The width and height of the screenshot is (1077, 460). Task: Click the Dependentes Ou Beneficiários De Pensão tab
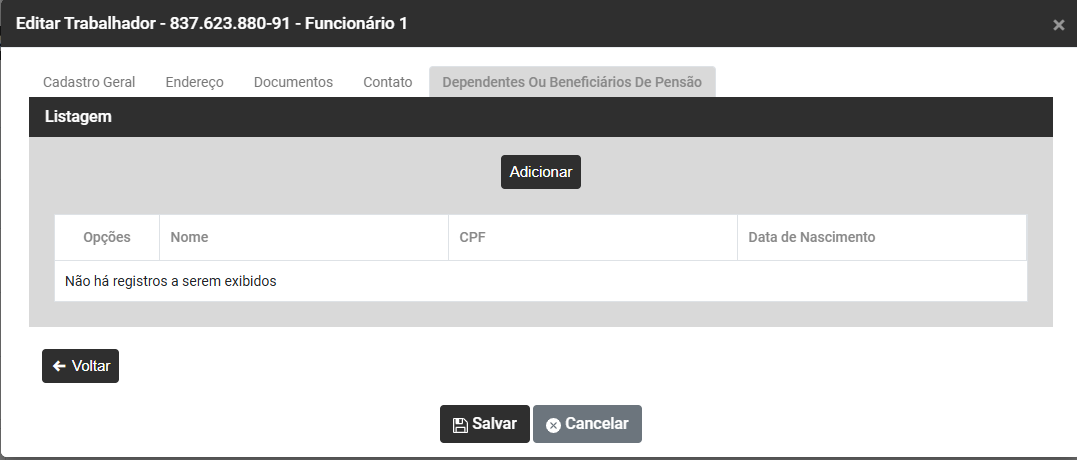pyautogui.click(x=572, y=82)
